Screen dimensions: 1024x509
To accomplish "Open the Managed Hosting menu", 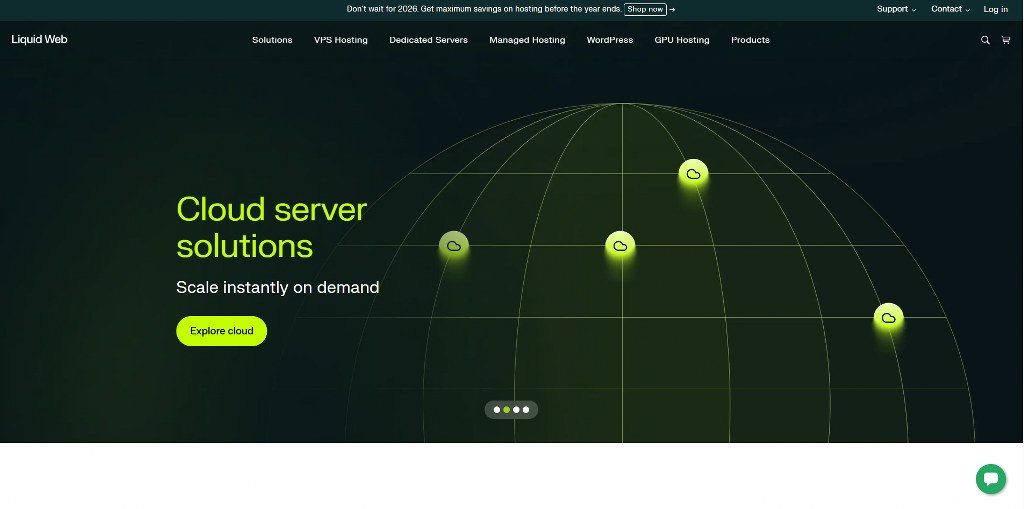I will (527, 40).
